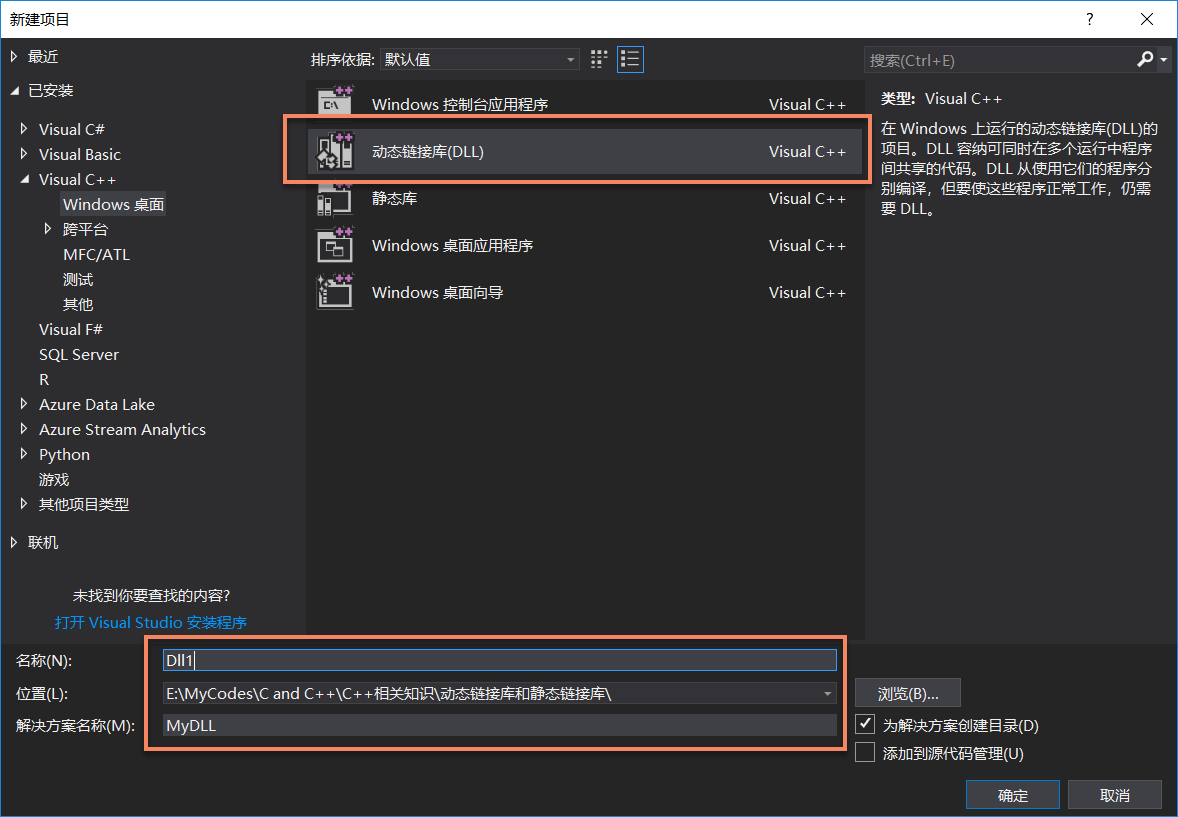1178x817 pixels.
Task: Select 静态库 template name
Action: (x=394, y=198)
